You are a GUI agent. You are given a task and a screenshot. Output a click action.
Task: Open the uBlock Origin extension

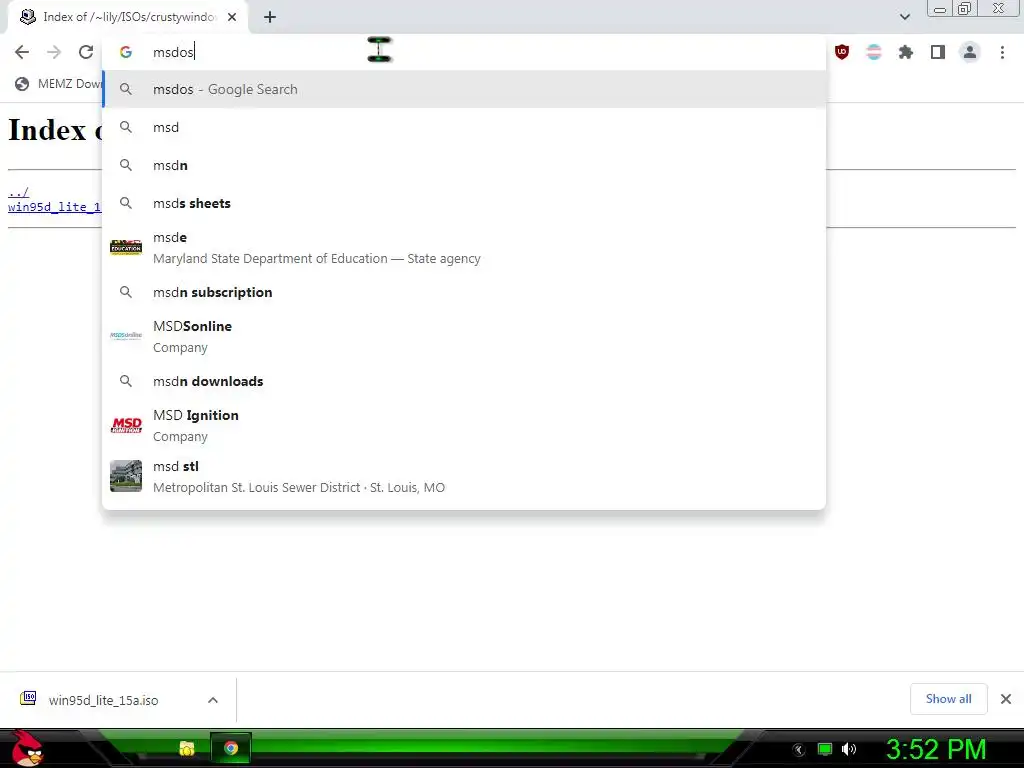[842, 52]
